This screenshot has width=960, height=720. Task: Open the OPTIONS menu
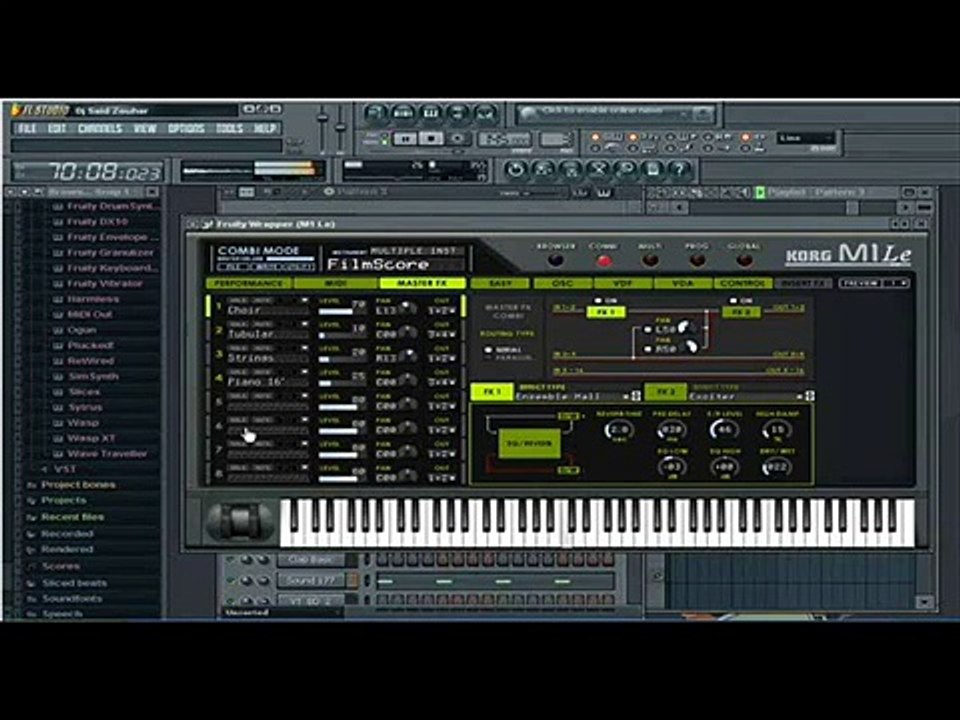point(186,129)
